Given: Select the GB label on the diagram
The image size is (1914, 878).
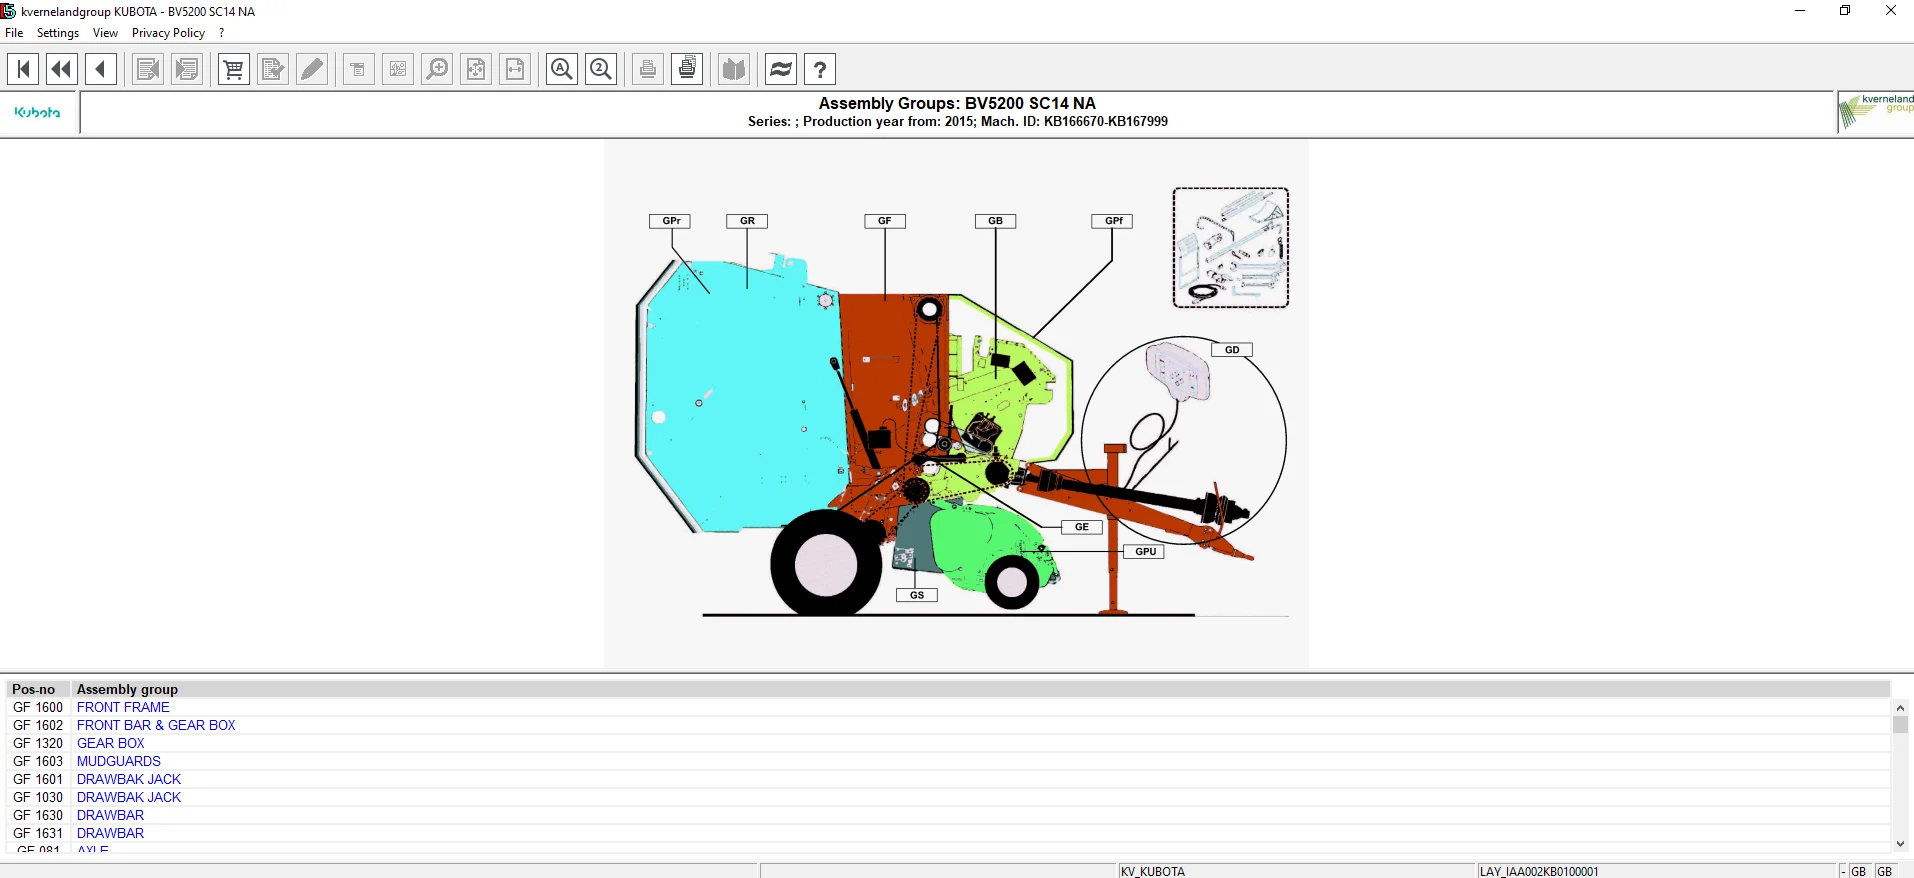Looking at the screenshot, I should click(x=996, y=221).
